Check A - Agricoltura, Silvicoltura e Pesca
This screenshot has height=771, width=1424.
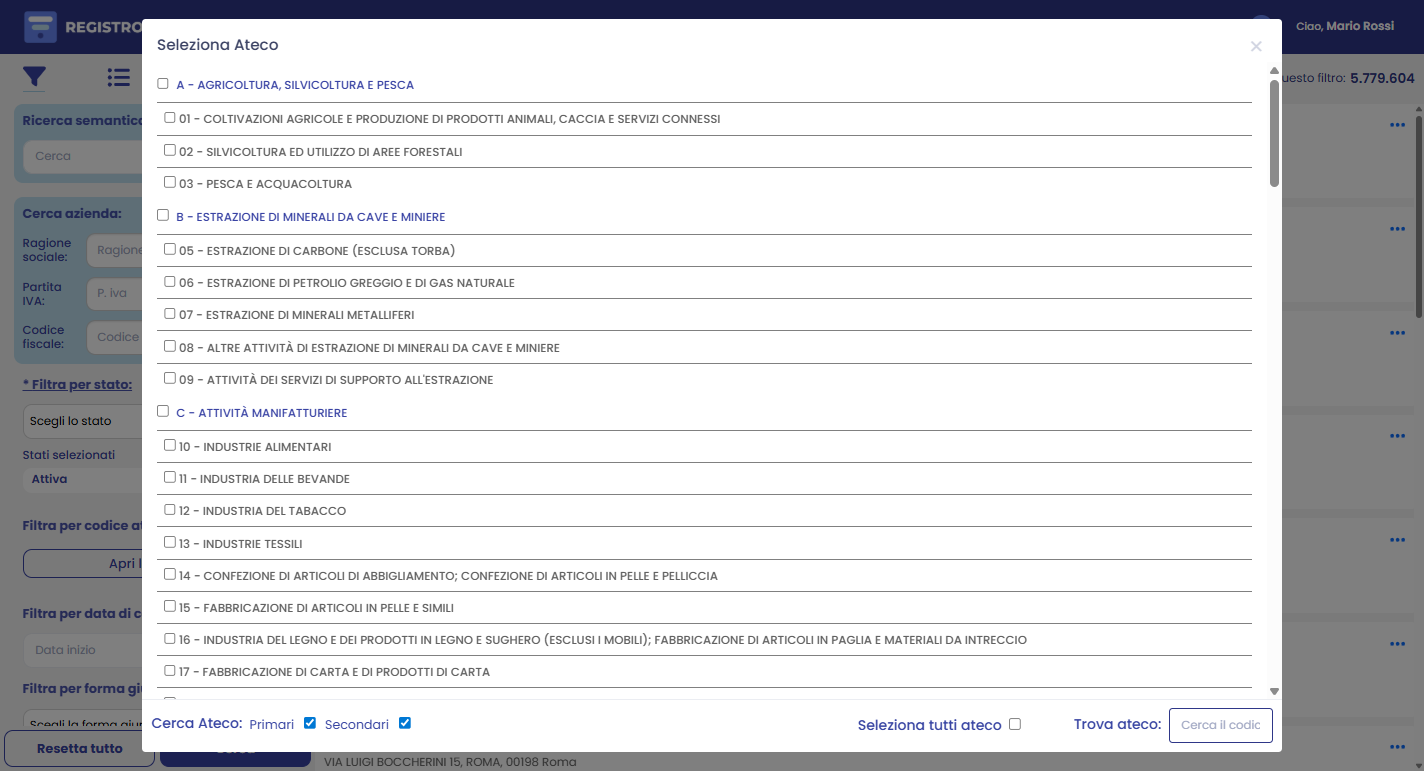click(x=163, y=84)
